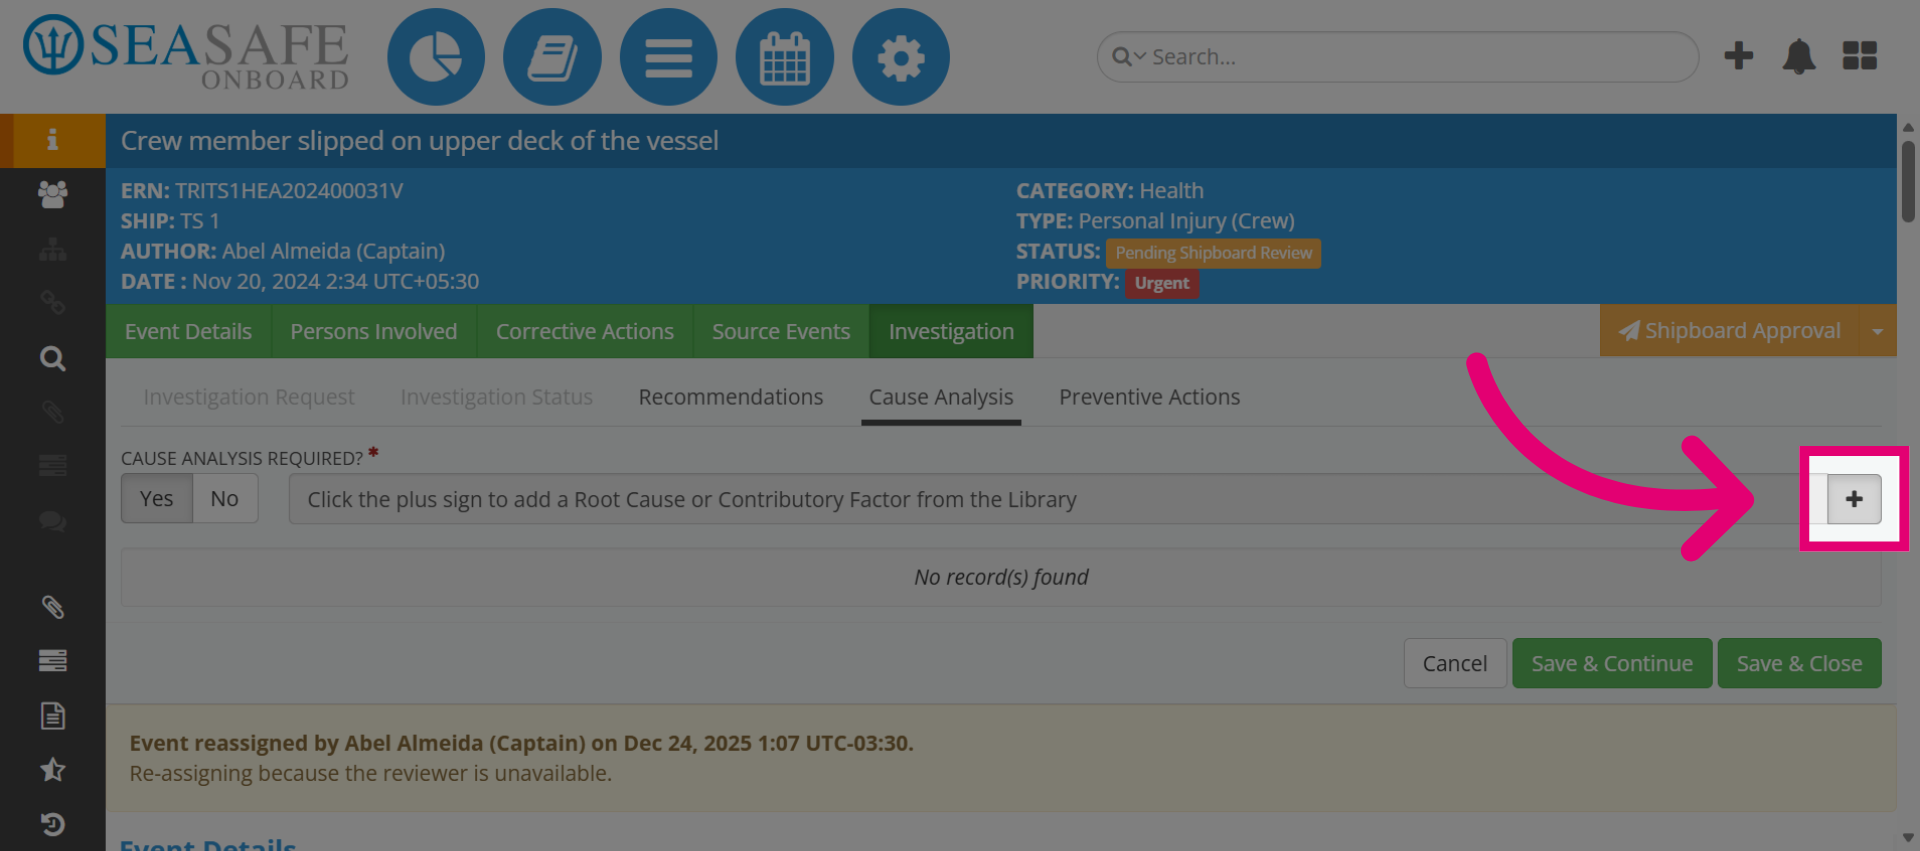The height and width of the screenshot is (851, 1920).
Task: Click the Urgent priority badge
Action: 1161,283
